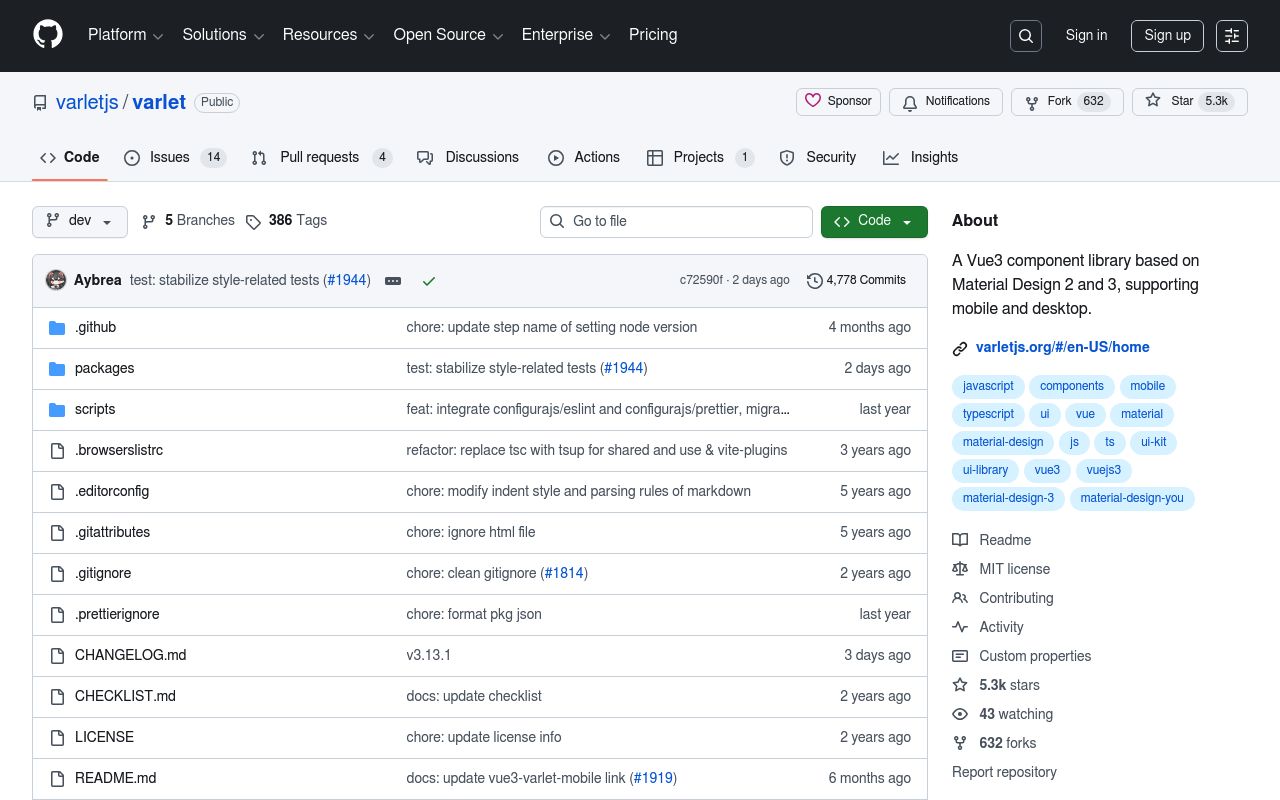
Task: Click Aybrea's avatar thumbnail
Action: [x=56, y=280]
